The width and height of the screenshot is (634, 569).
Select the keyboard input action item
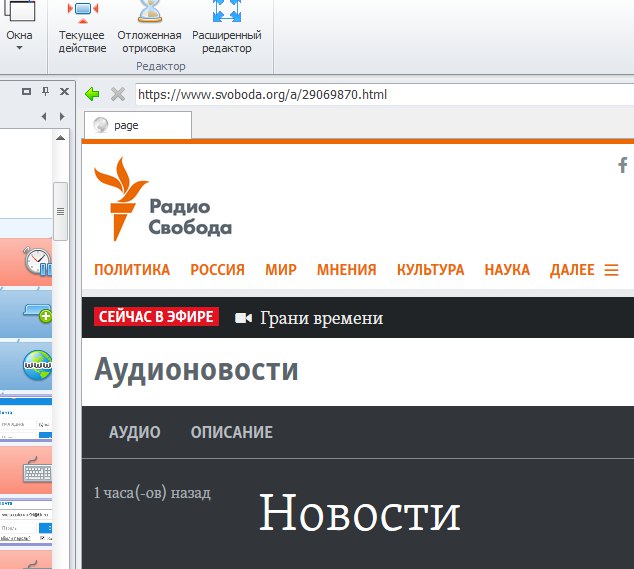coord(26,470)
